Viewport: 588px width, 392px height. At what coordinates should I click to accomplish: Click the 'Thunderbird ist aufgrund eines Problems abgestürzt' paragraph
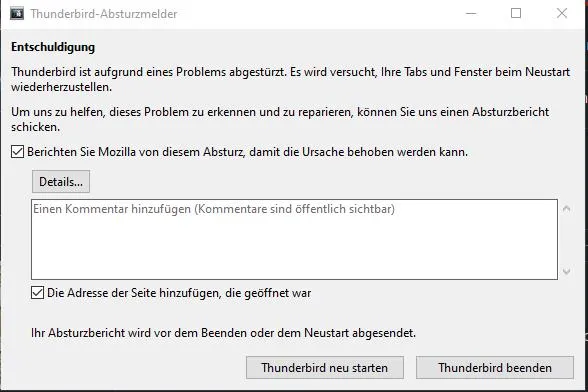(291, 79)
